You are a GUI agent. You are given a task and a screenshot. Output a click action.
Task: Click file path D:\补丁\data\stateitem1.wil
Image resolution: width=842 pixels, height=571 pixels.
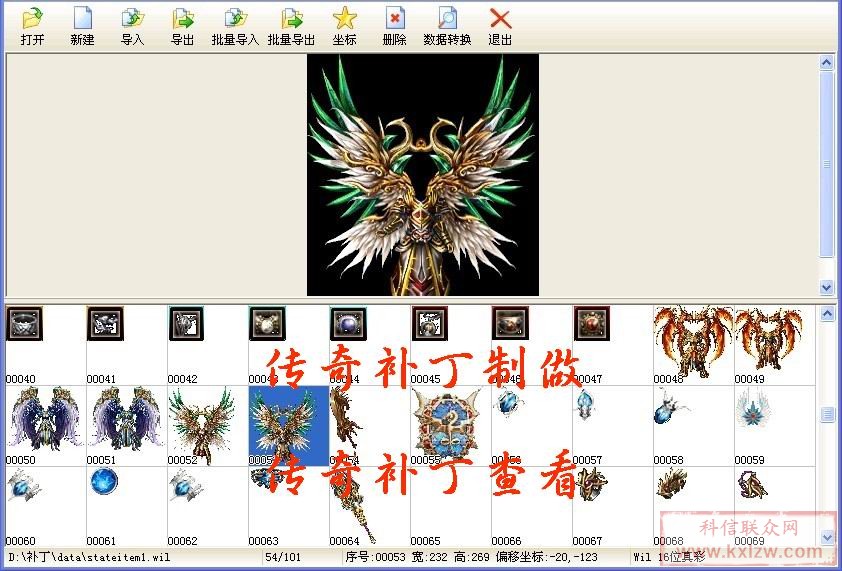[89, 557]
